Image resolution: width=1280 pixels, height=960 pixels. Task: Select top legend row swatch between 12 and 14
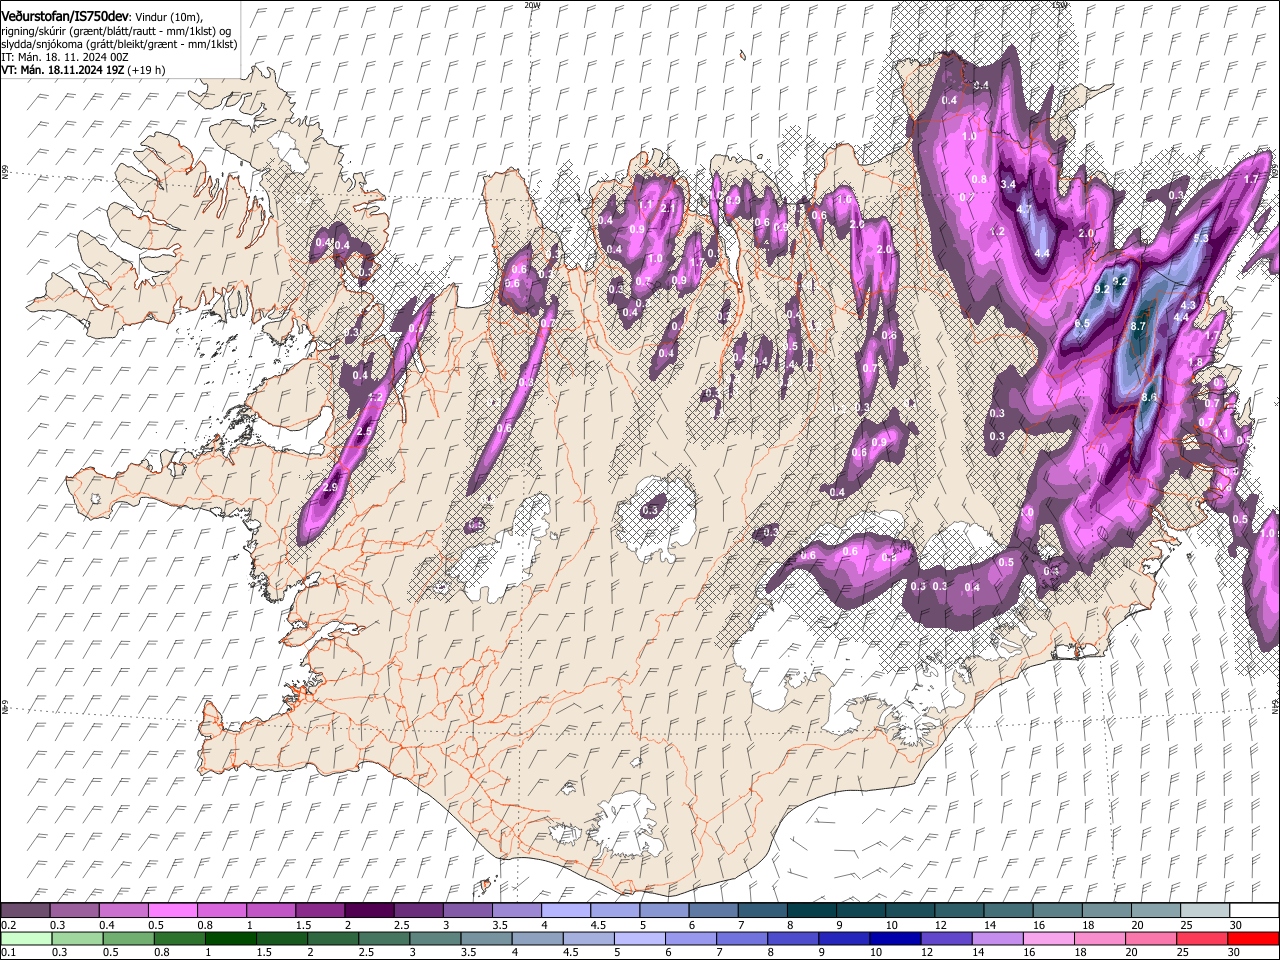[959, 910]
